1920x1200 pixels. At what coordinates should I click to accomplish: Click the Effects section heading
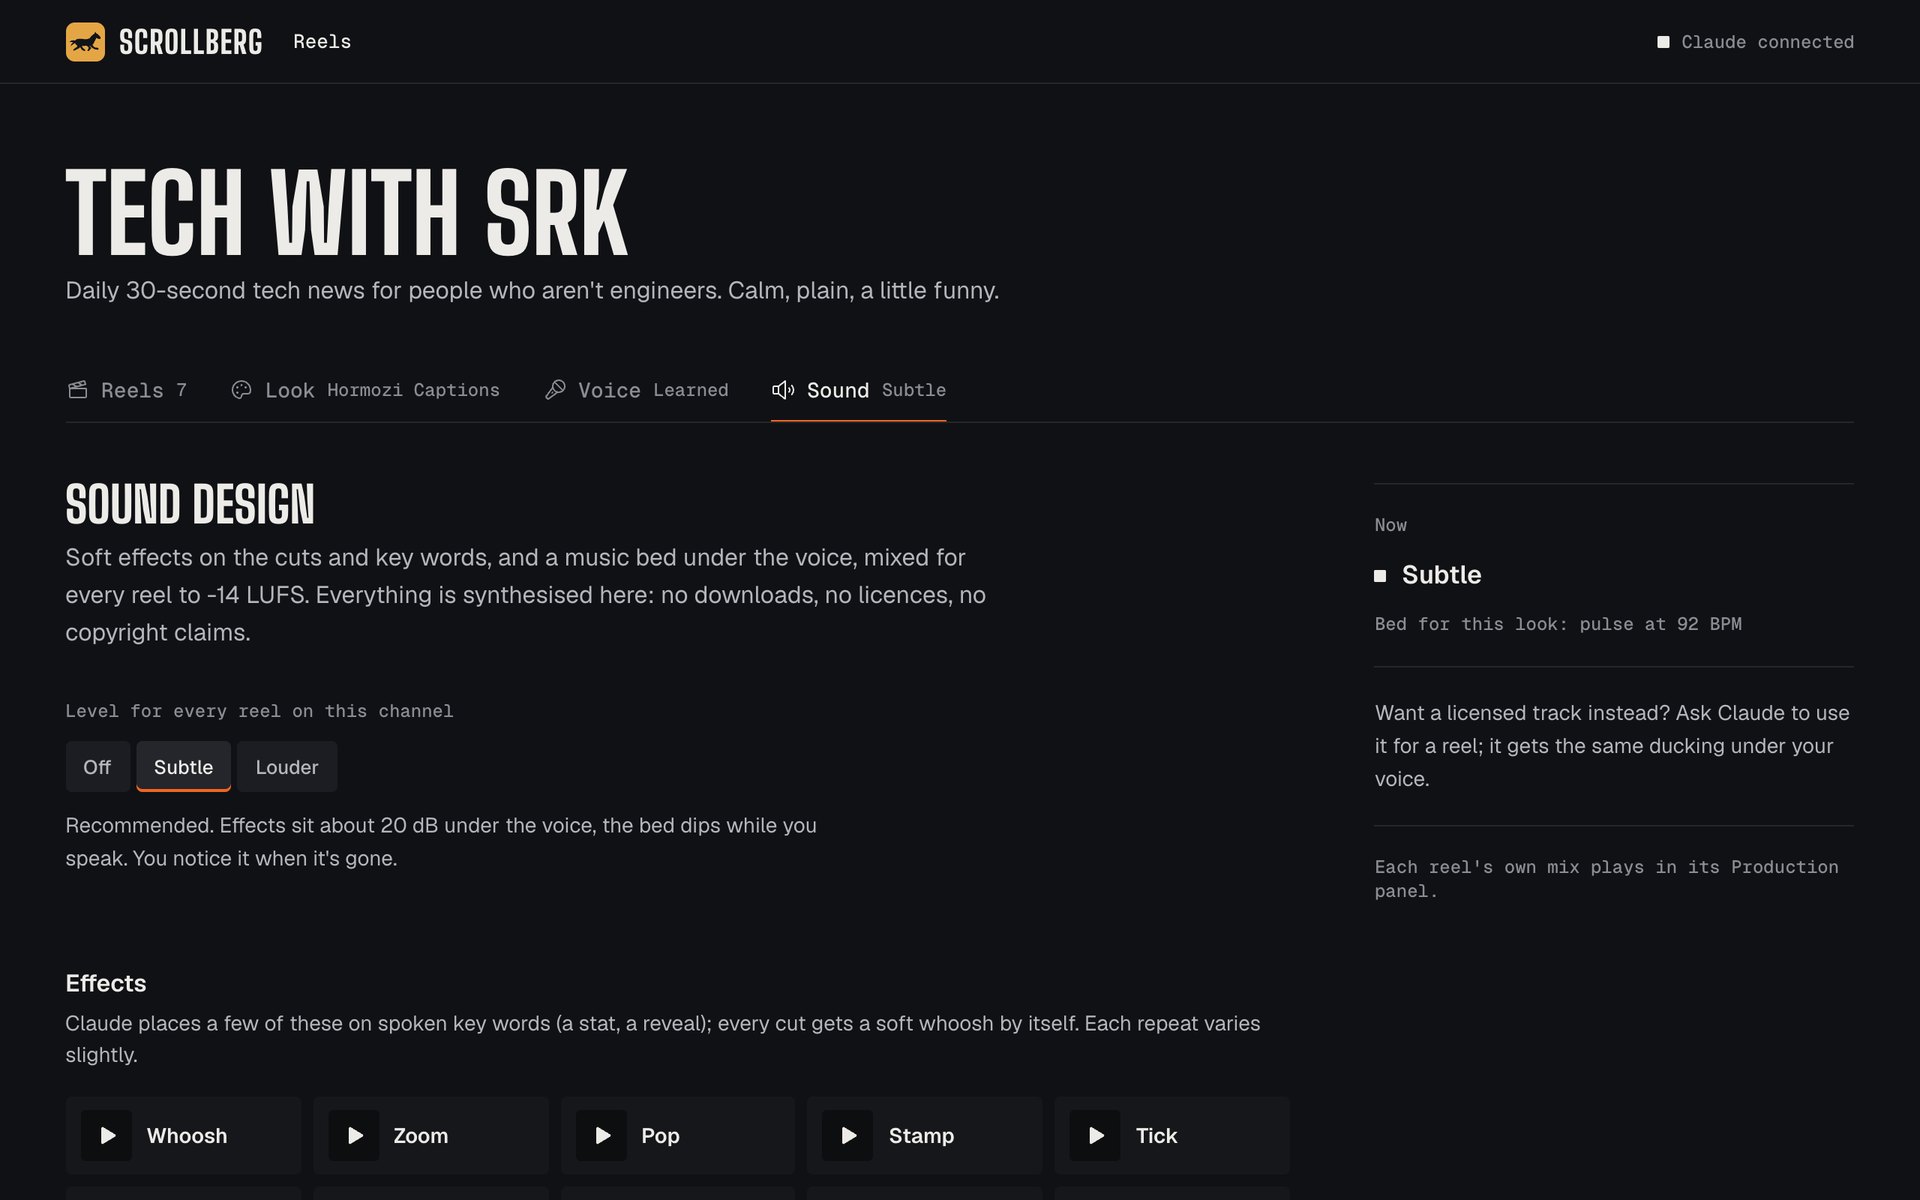point(106,983)
